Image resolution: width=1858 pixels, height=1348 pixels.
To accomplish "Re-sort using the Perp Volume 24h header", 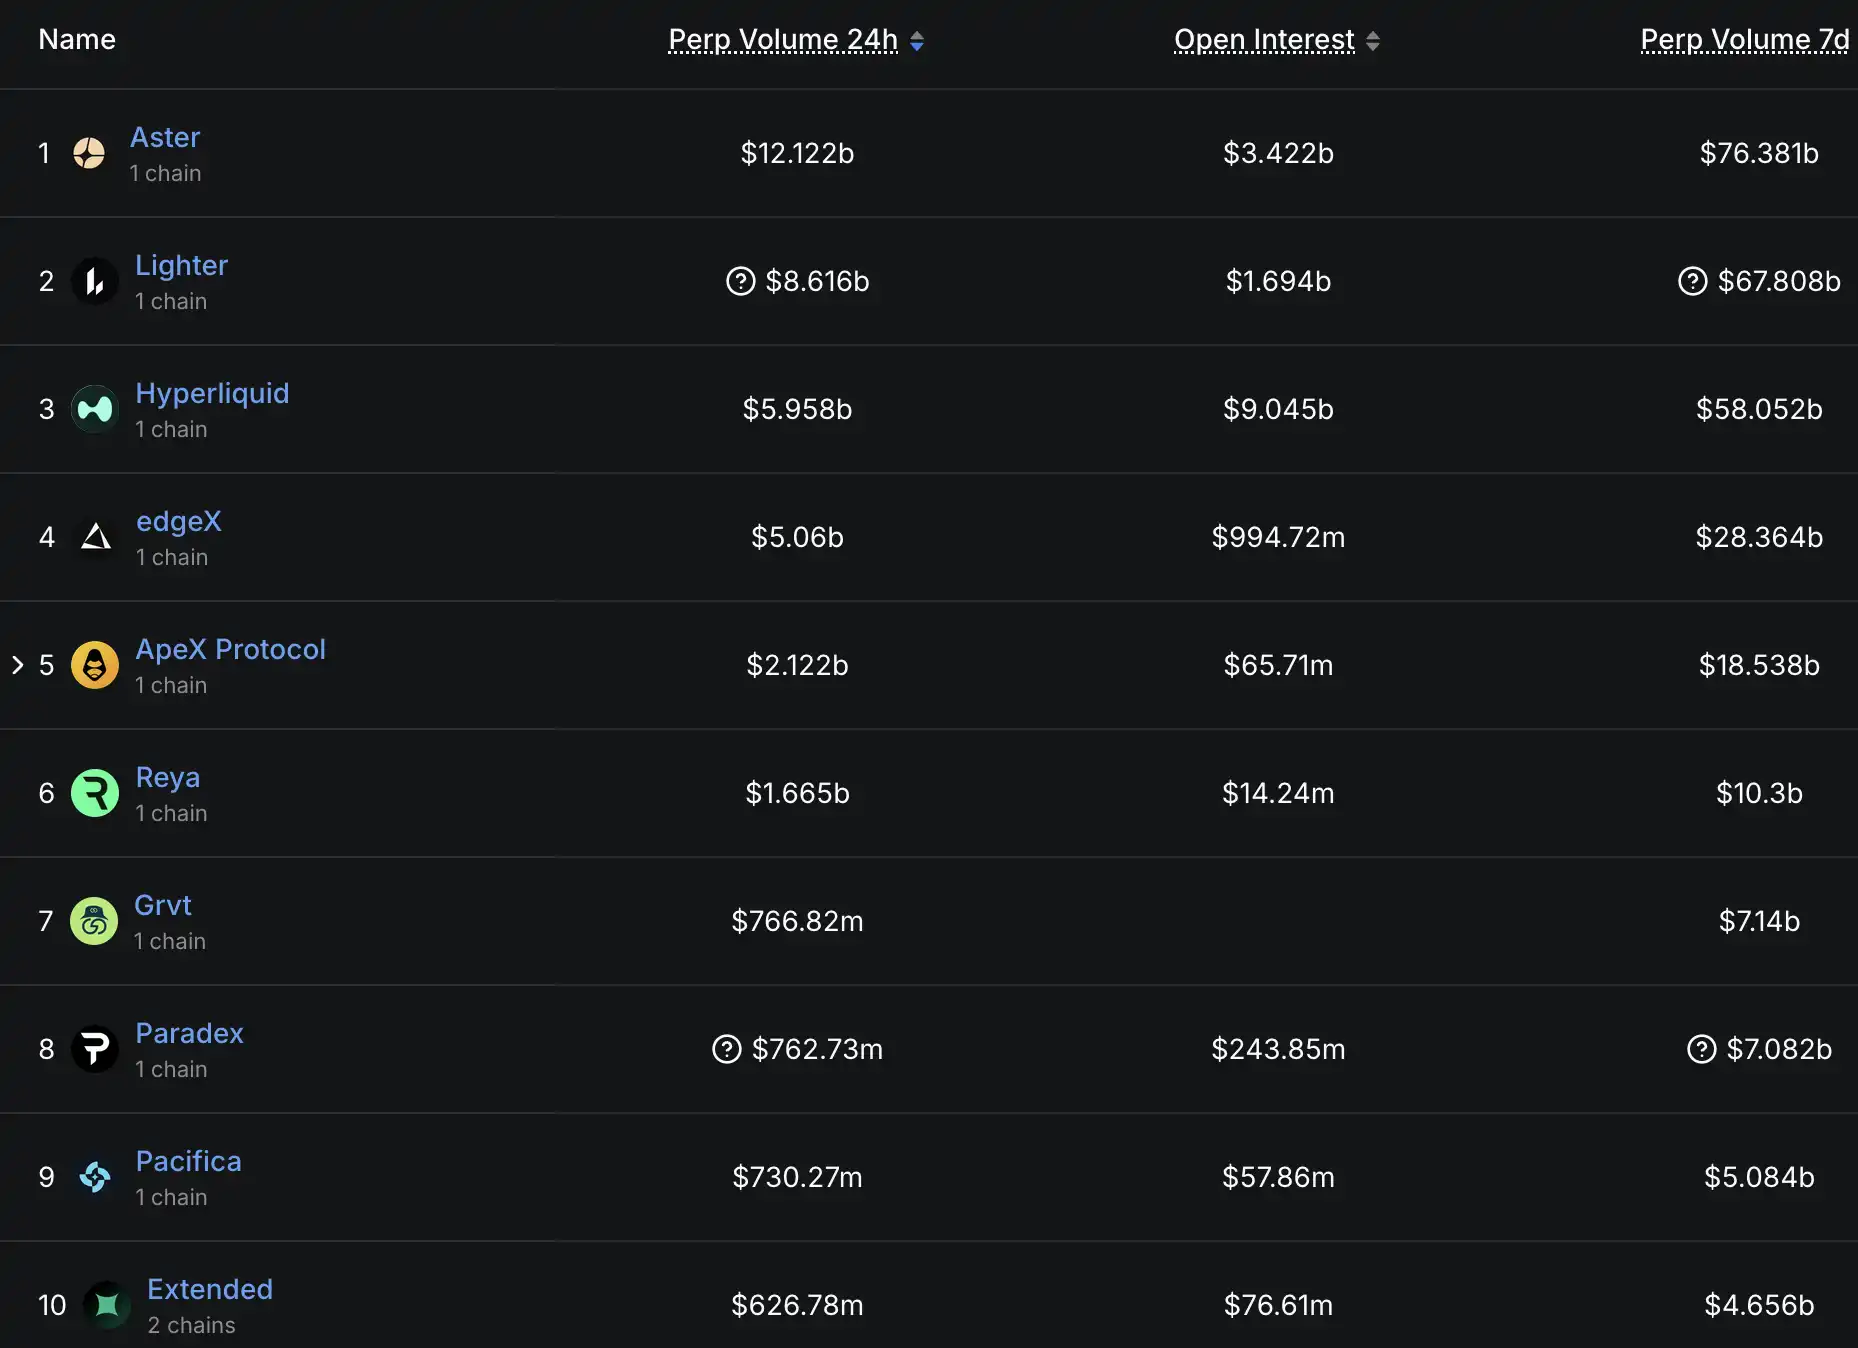I will (784, 40).
